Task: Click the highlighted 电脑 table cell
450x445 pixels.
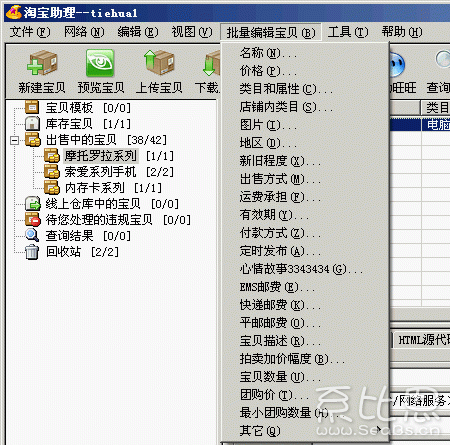Action: tap(436, 125)
